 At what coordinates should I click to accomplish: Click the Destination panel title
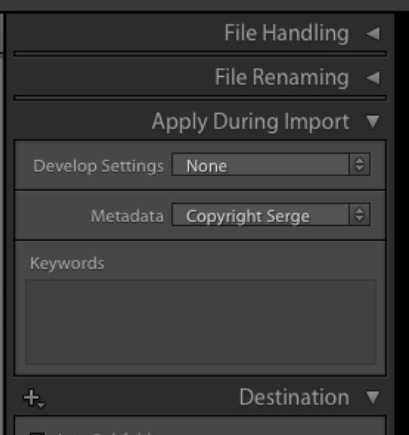294,397
